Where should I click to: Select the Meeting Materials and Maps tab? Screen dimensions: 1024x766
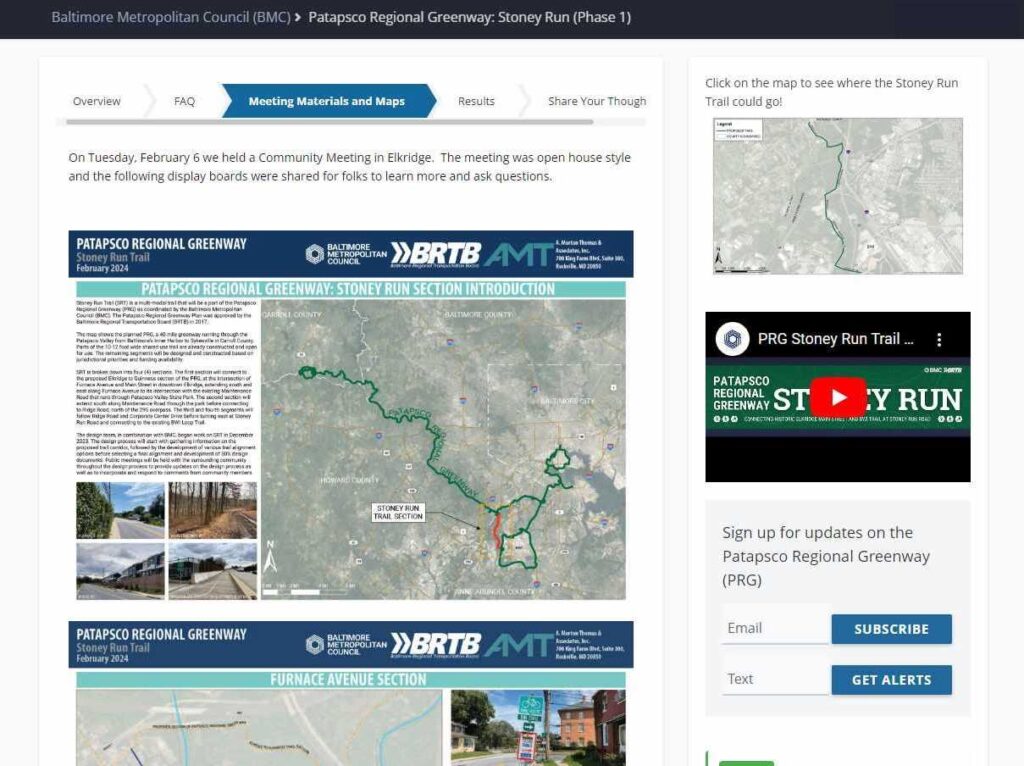[326, 101]
